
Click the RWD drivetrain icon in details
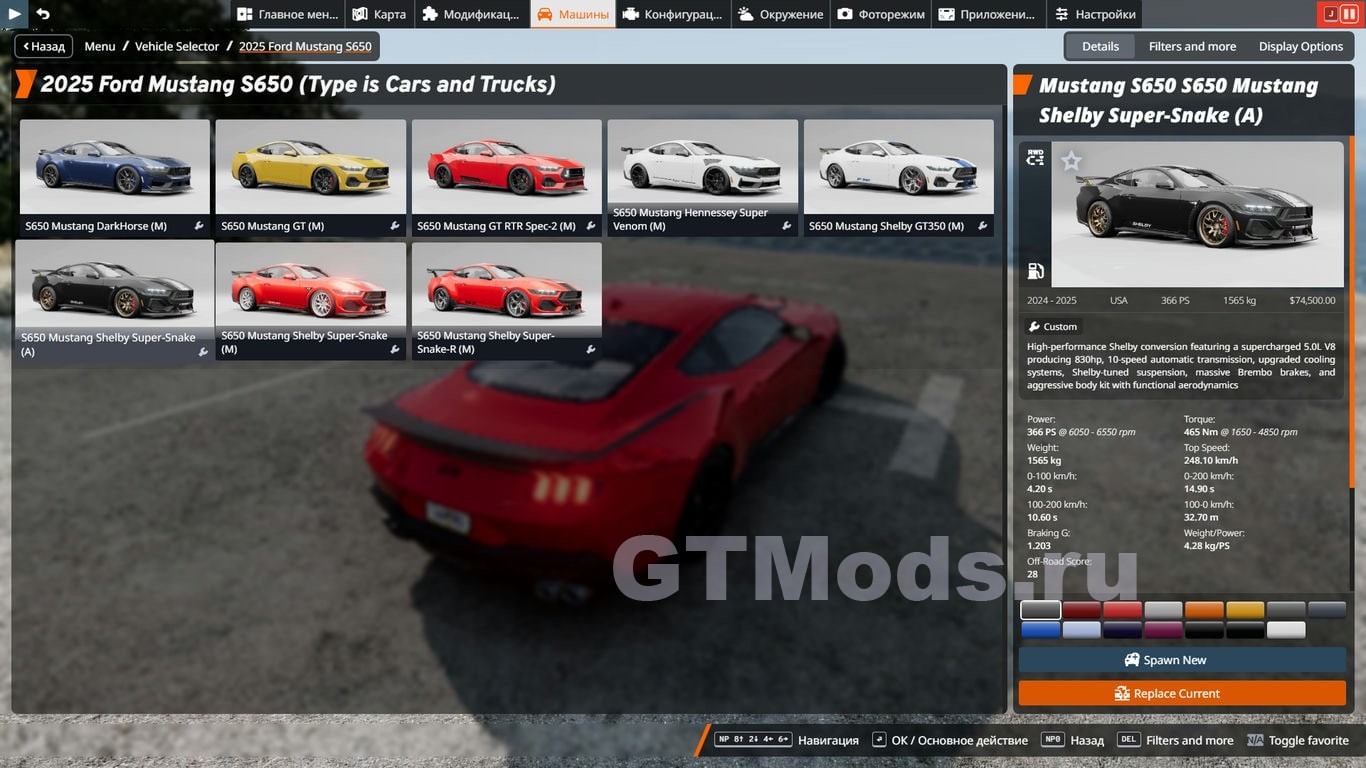click(1035, 157)
